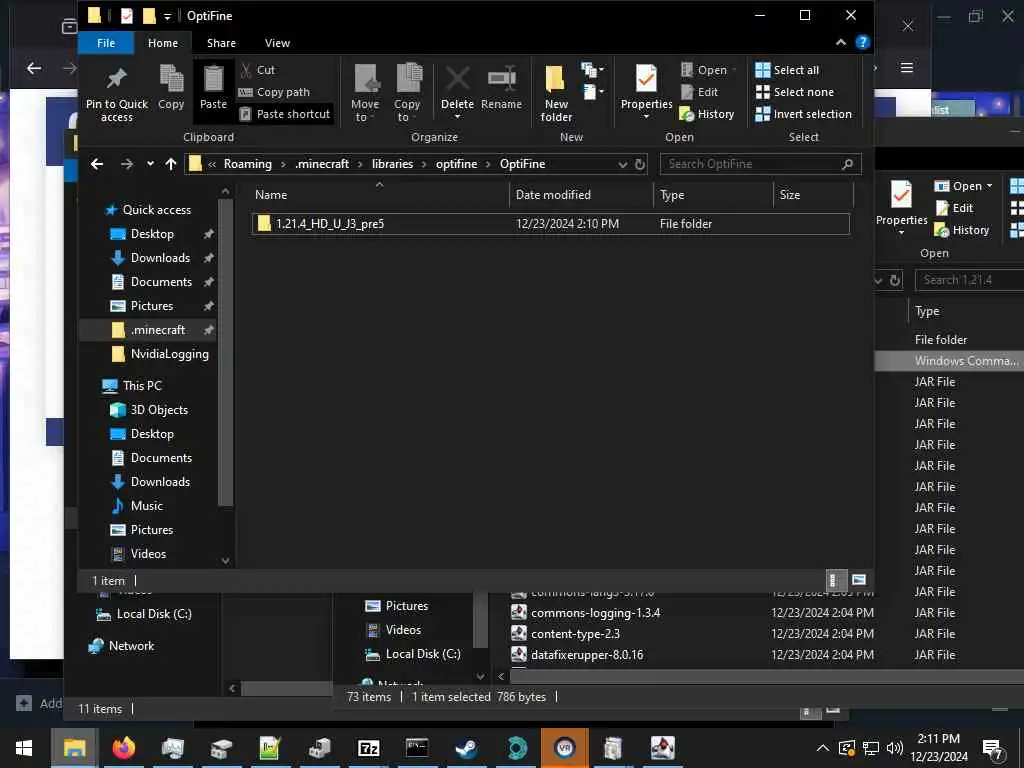Image resolution: width=1024 pixels, height=768 pixels.
Task: Go back with the Back arrow
Action: click(x=97, y=164)
